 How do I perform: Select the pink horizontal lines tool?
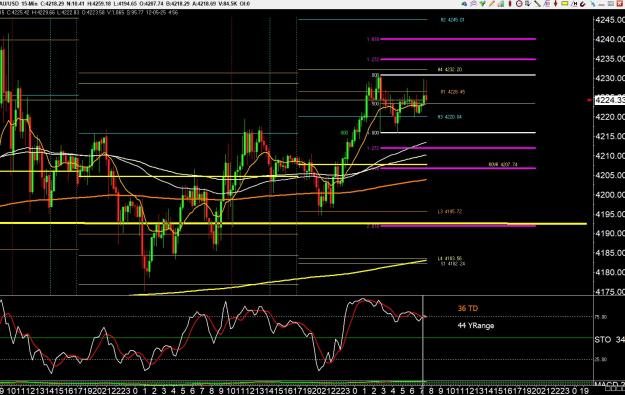pyautogui.click(x=548, y=4)
